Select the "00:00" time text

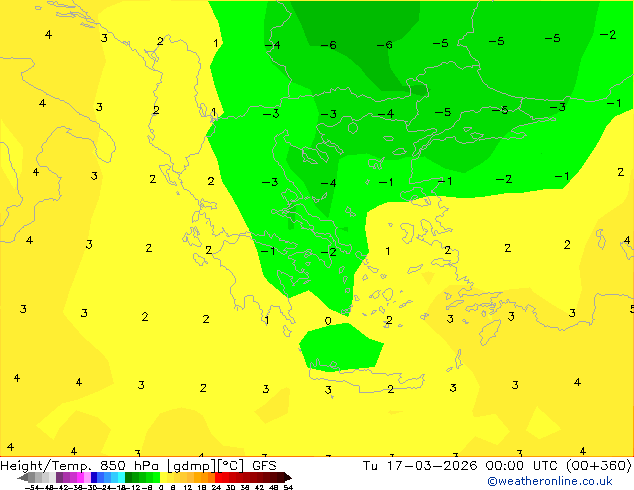coord(505,466)
